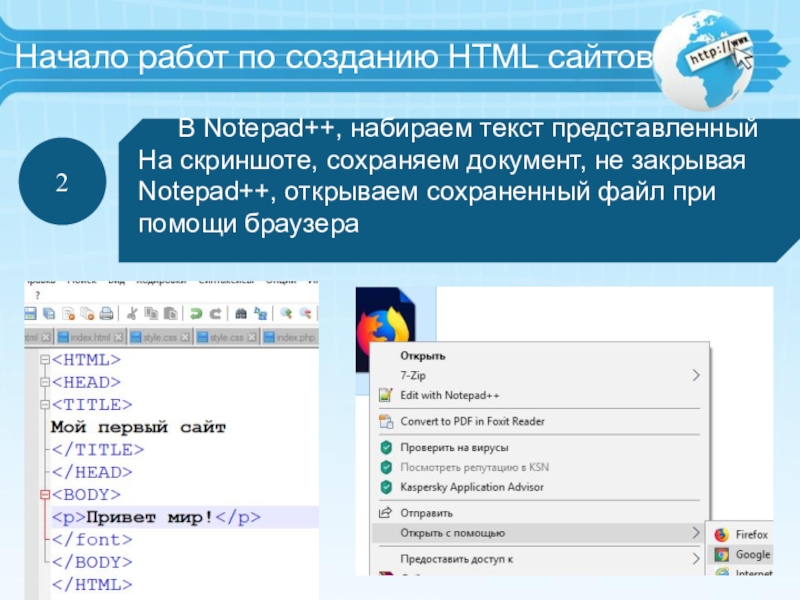The height and width of the screenshot is (600, 800).
Task: Click the Save All icon in Notepad++ toolbar
Action: coord(49,313)
